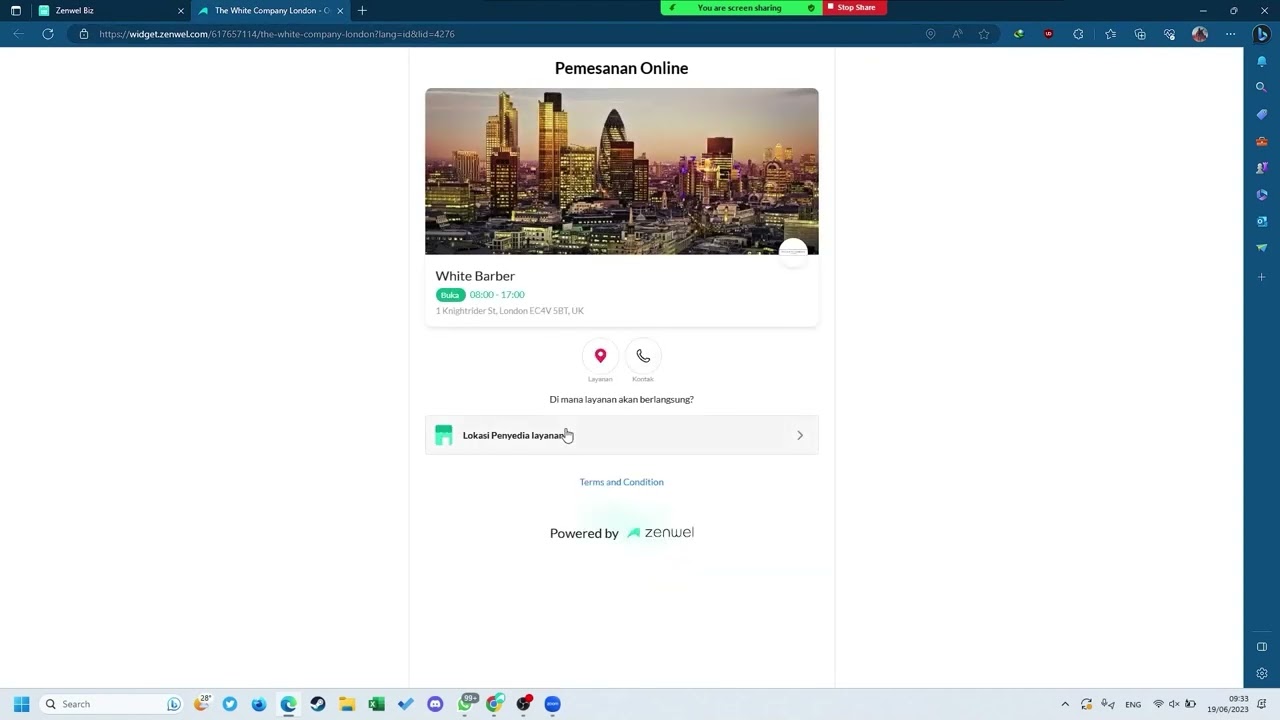Click the browser profile avatar
This screenshot has height=720, width=1280.
coord(1200,34)
